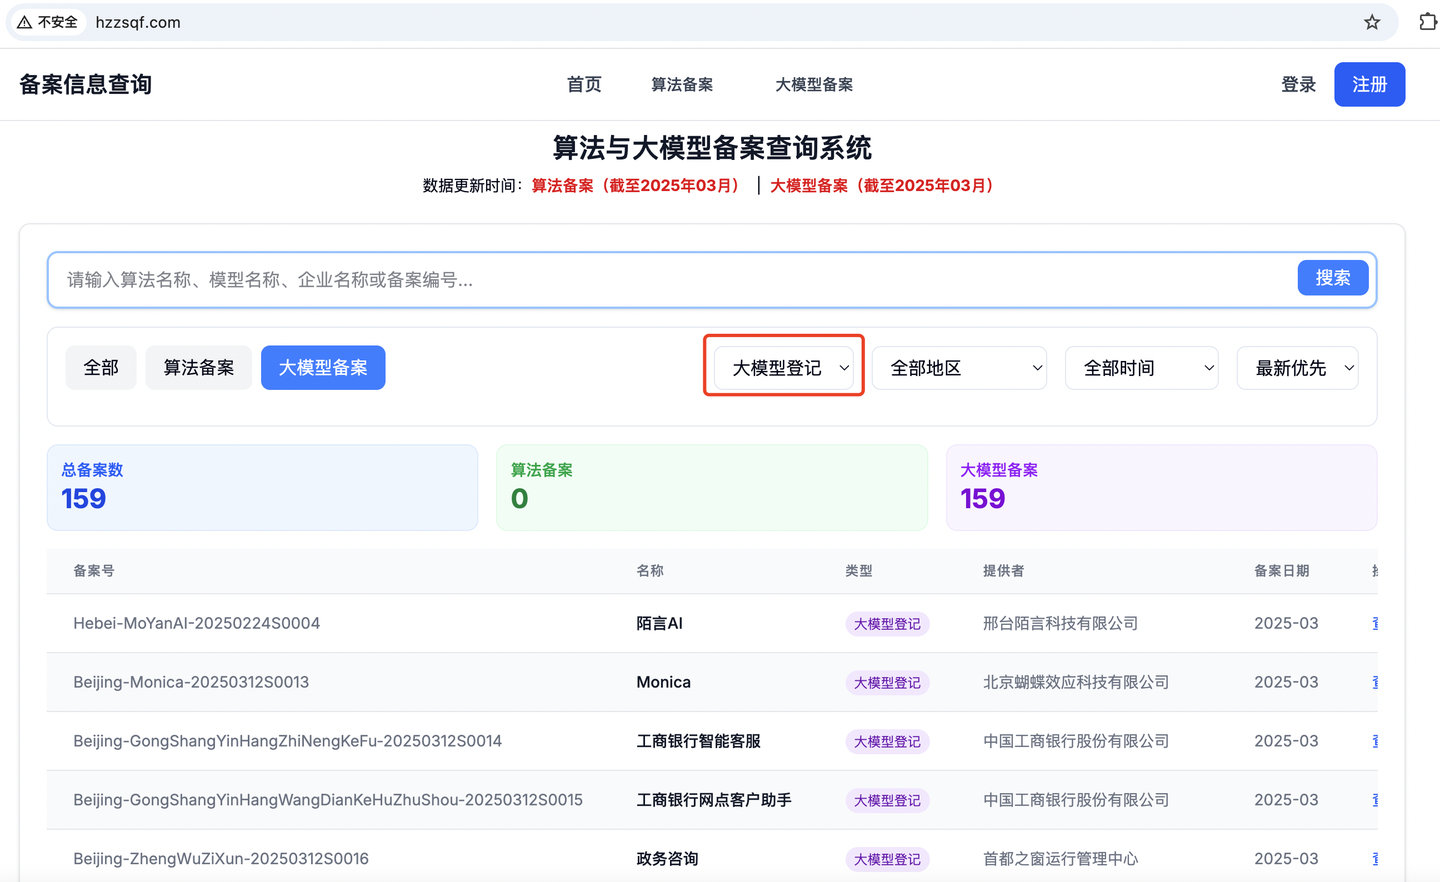This screenshot has height=882, width=1440.
Task: Click record number Beijing-Monica-20250312S0013
Action: click(191, 682)
